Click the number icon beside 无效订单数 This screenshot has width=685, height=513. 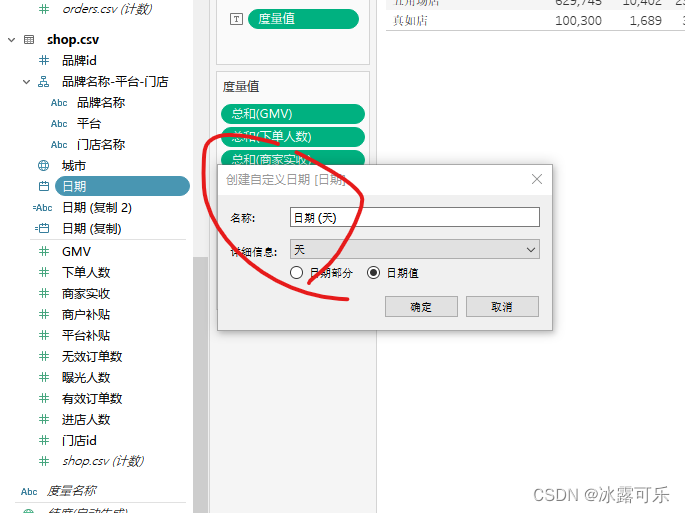point(44,356)
